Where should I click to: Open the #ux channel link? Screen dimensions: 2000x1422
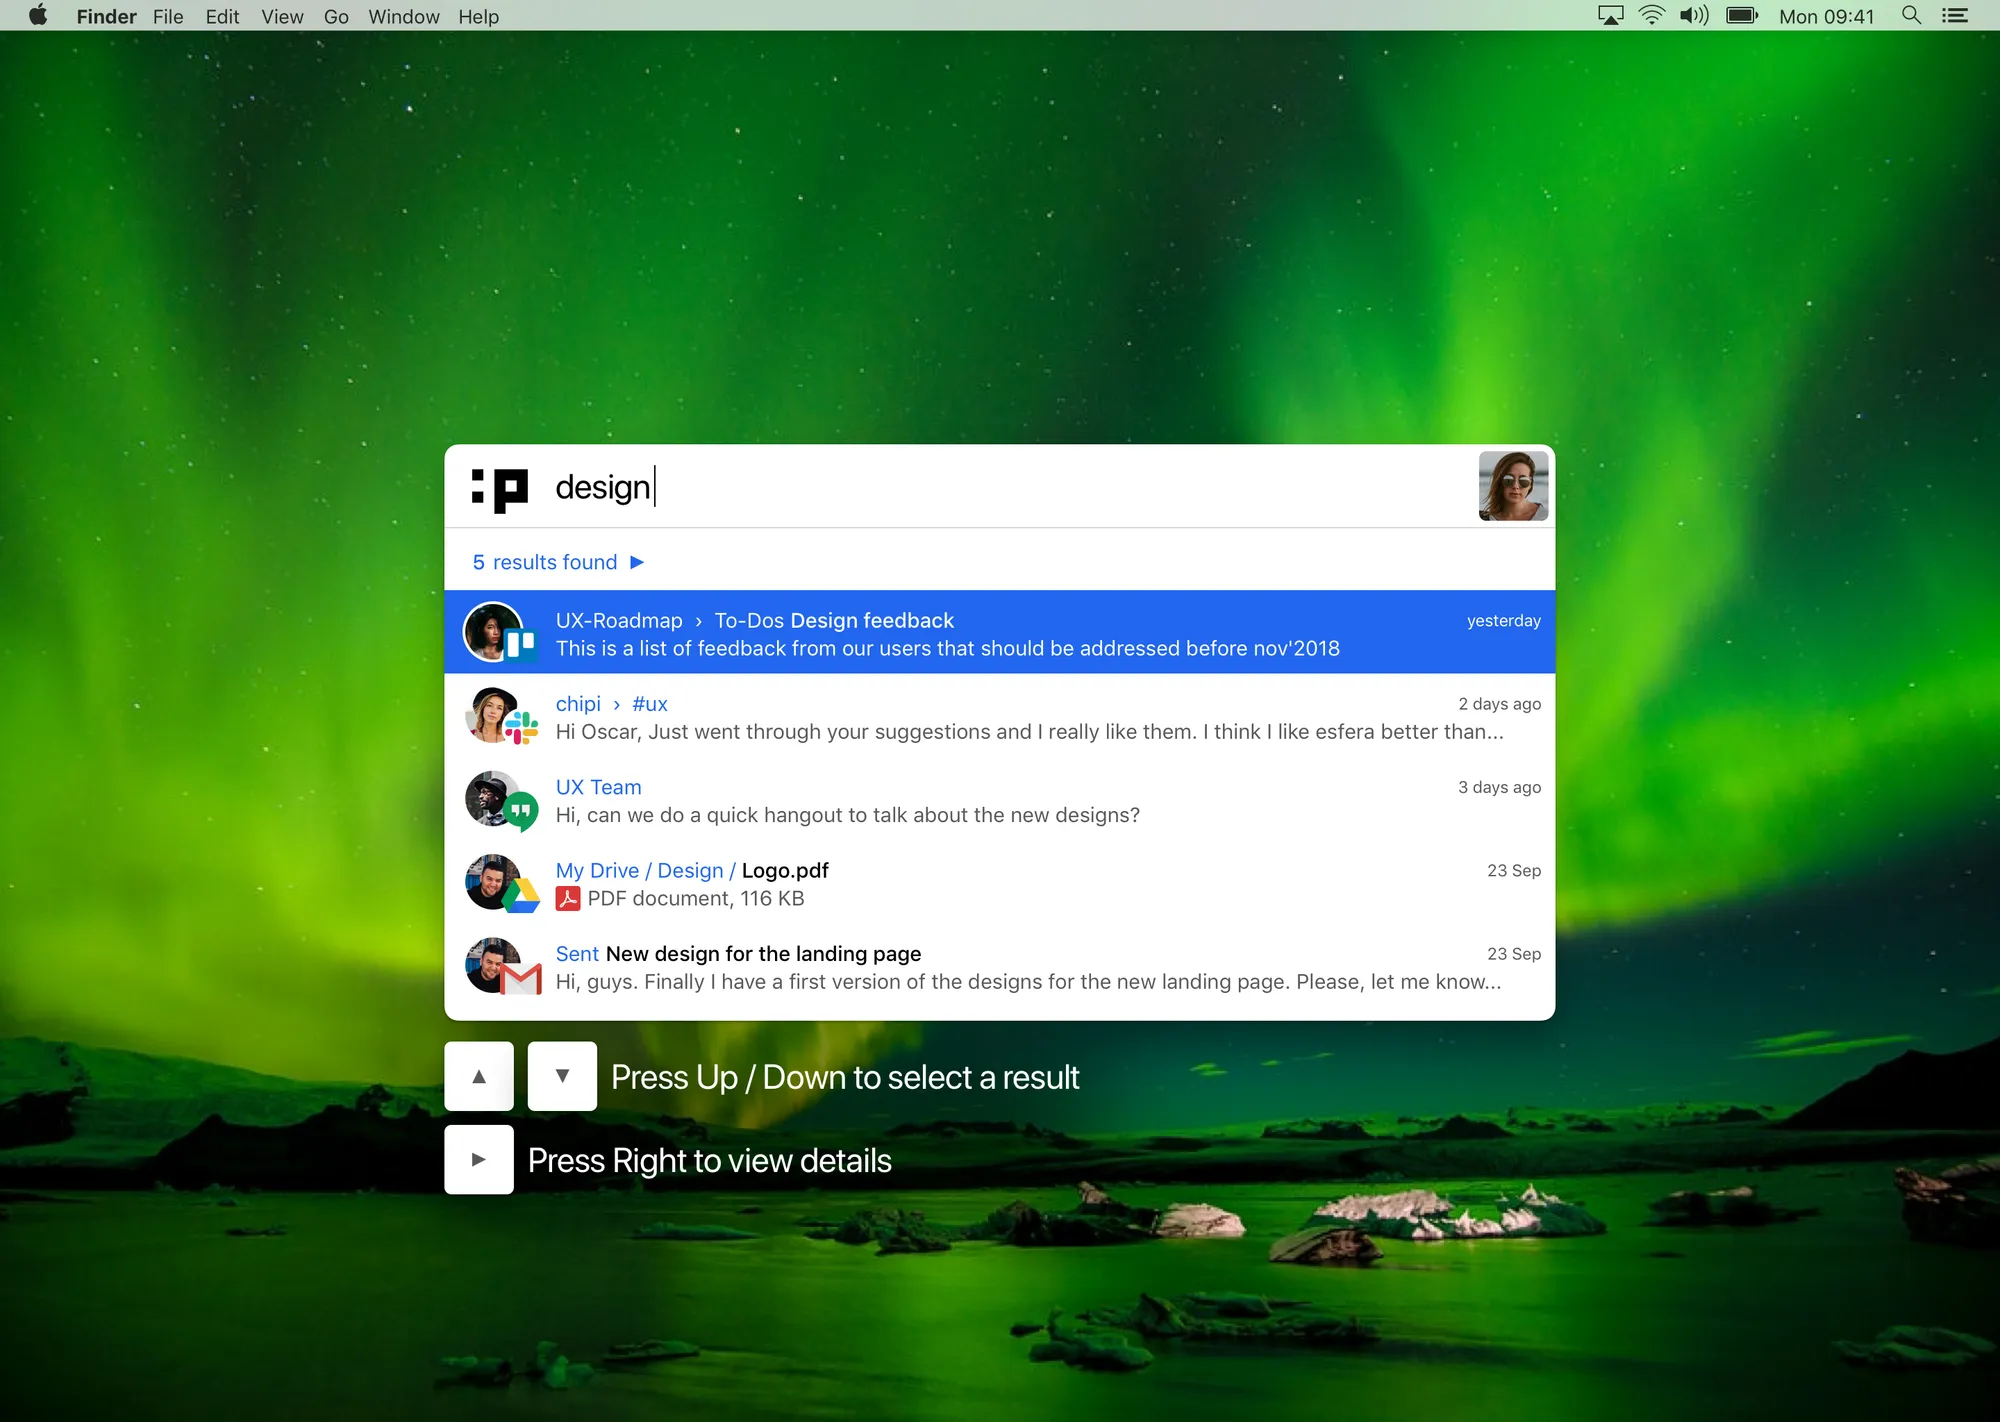(x=650, y=704)
